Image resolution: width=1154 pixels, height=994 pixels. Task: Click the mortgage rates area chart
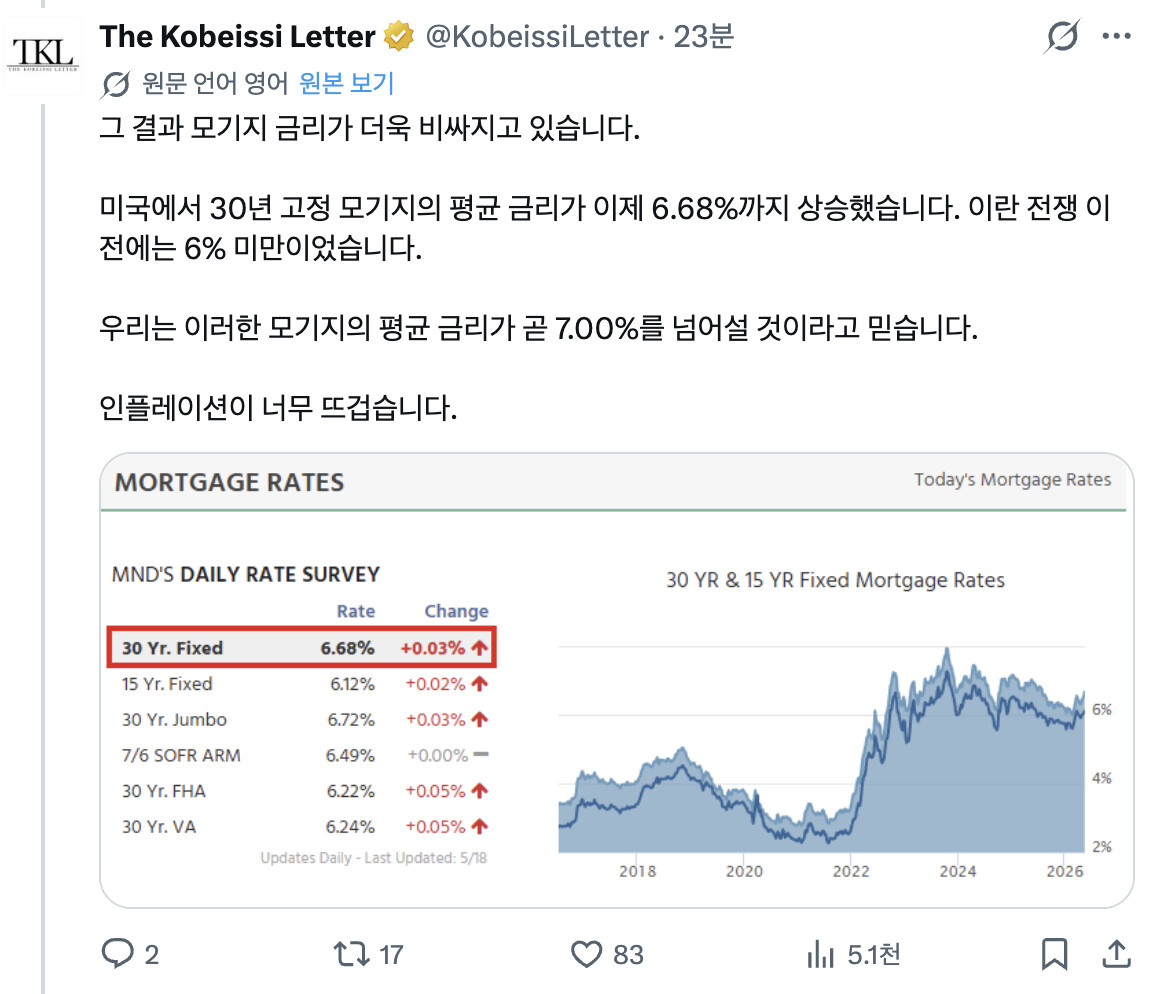tap(821, 750)
